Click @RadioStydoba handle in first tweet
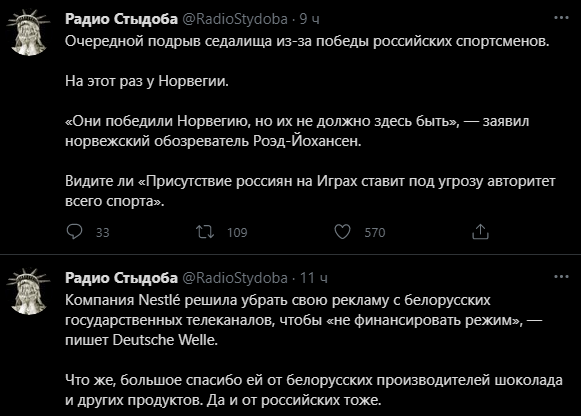The height and width of the screenshot is (416, 581). [x=235, y=19]
